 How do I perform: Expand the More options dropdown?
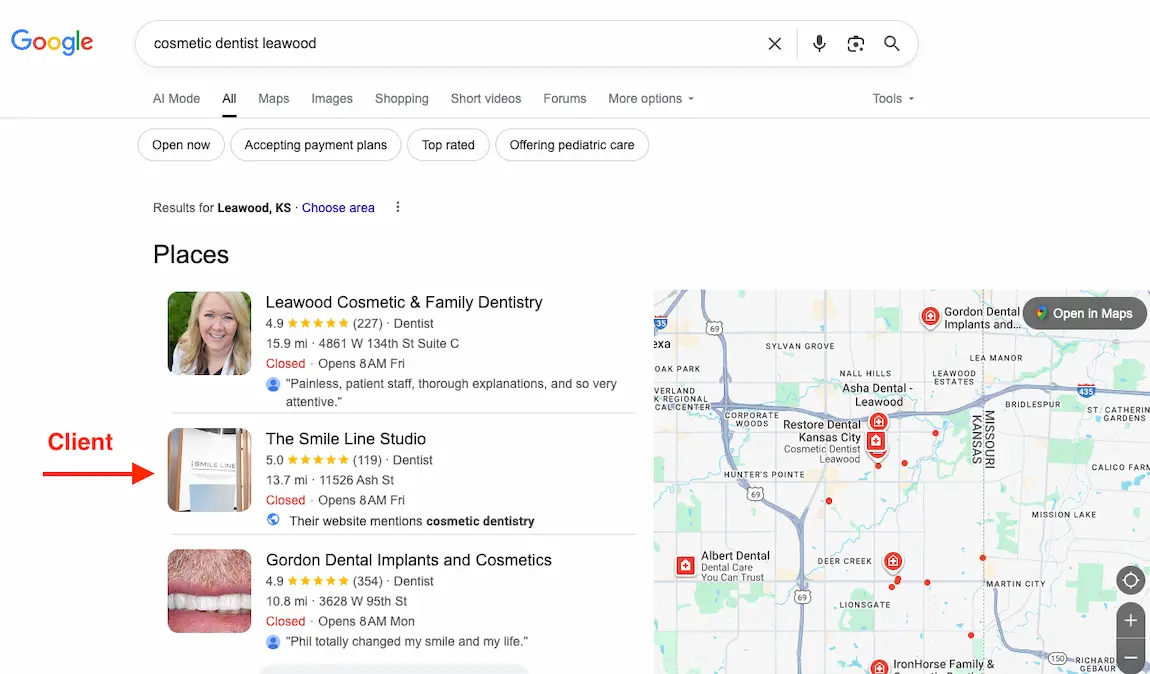pyautogui.click(x=651, y=98)
